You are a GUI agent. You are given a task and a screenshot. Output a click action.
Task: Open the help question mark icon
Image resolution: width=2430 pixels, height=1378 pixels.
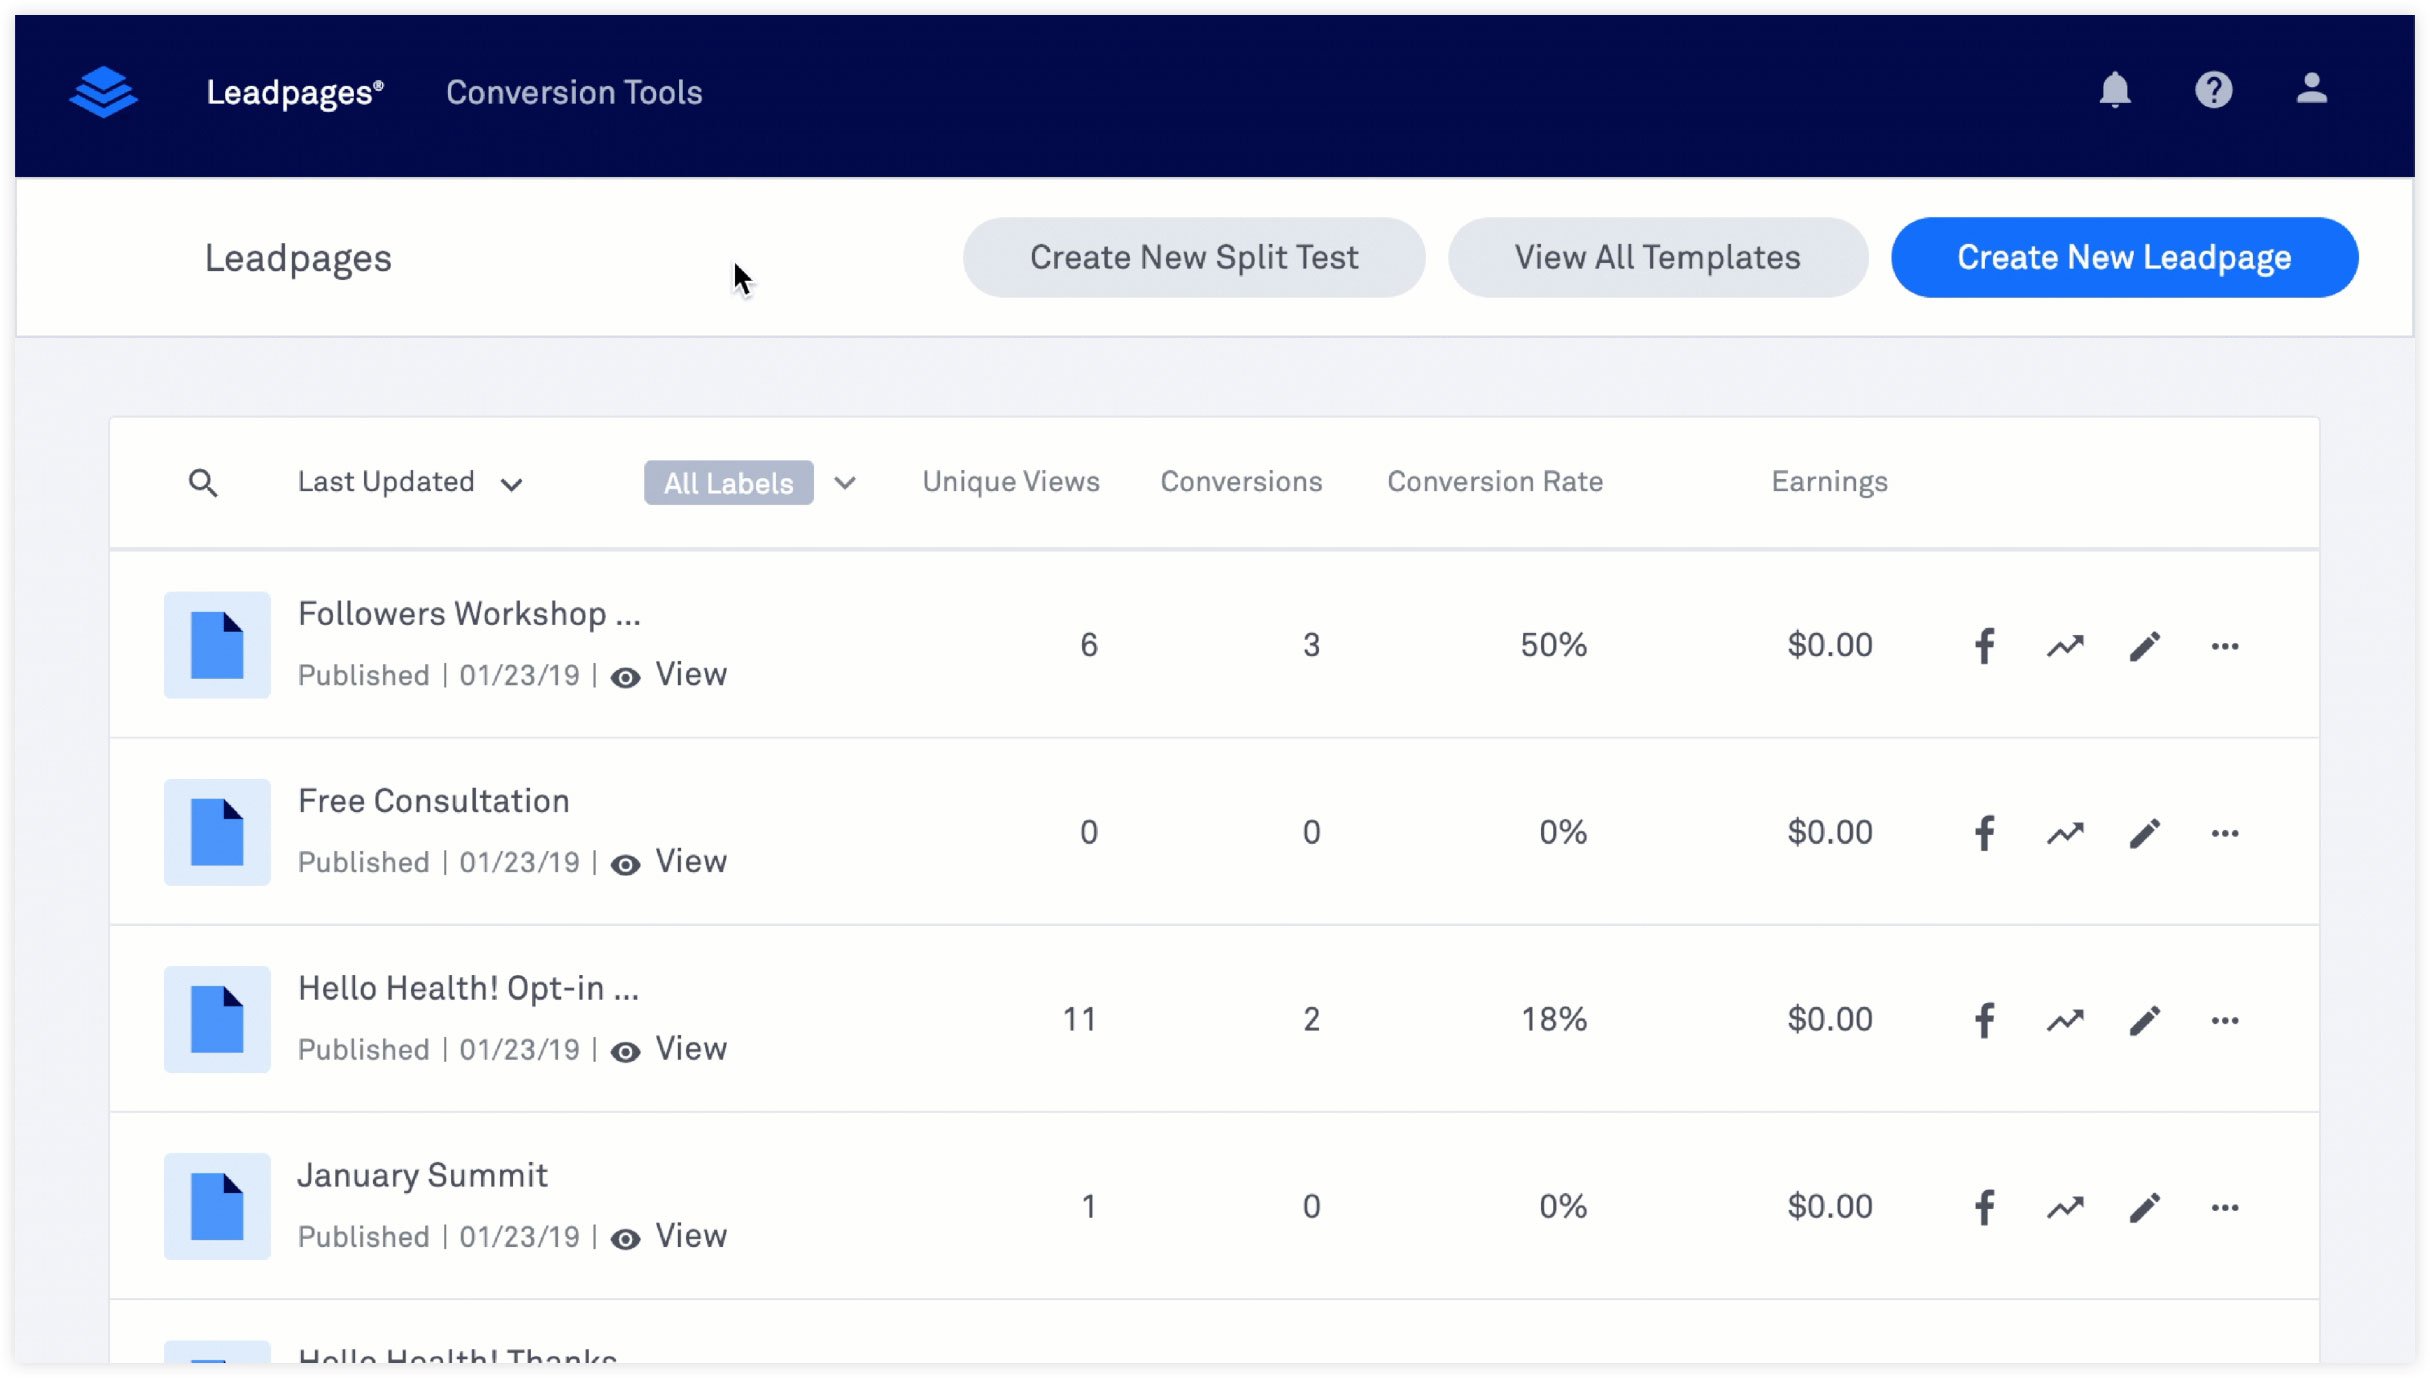tap(2213, 91)
